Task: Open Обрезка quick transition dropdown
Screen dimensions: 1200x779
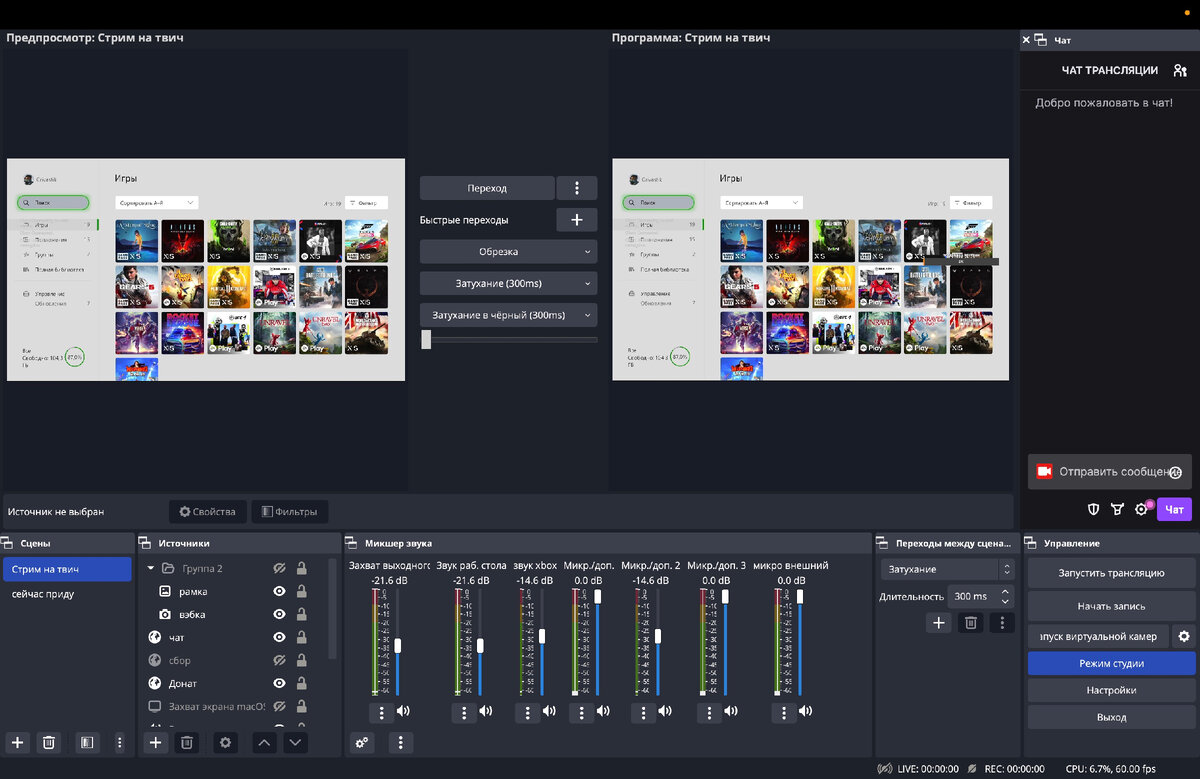Action: (x=508, y=252)
